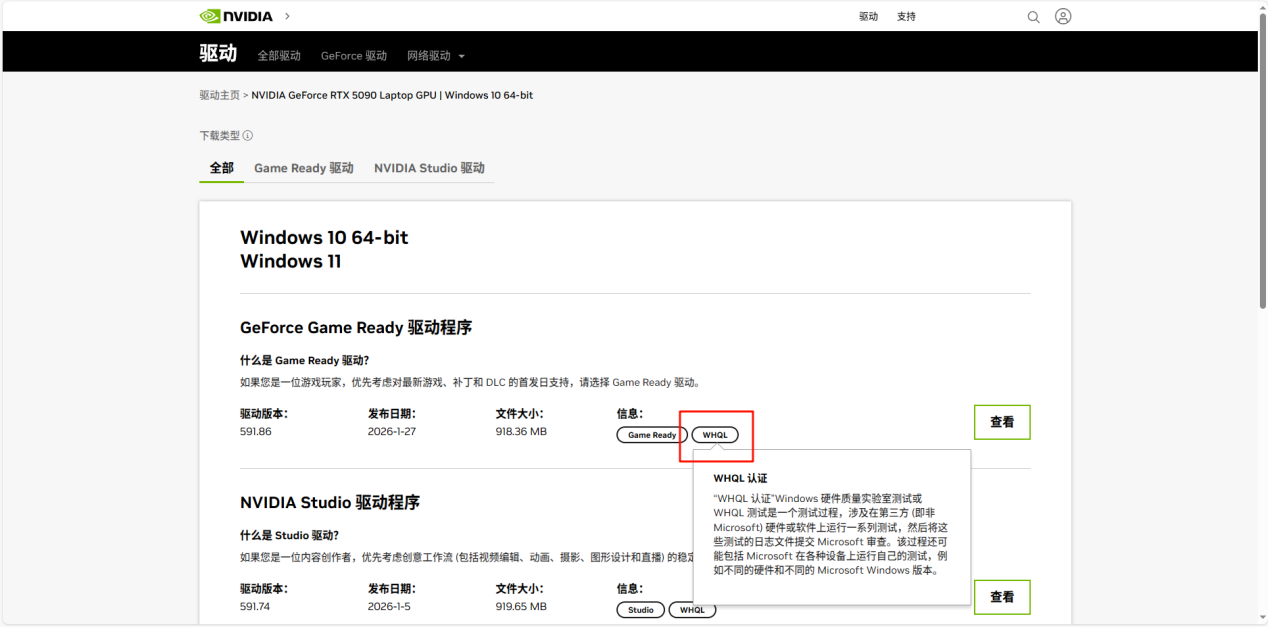Image resolution: width=1268 pixels, height=627 pixels.
Task: Open GeForce 驱动 in the navigation bar
Action: (354, 56)
